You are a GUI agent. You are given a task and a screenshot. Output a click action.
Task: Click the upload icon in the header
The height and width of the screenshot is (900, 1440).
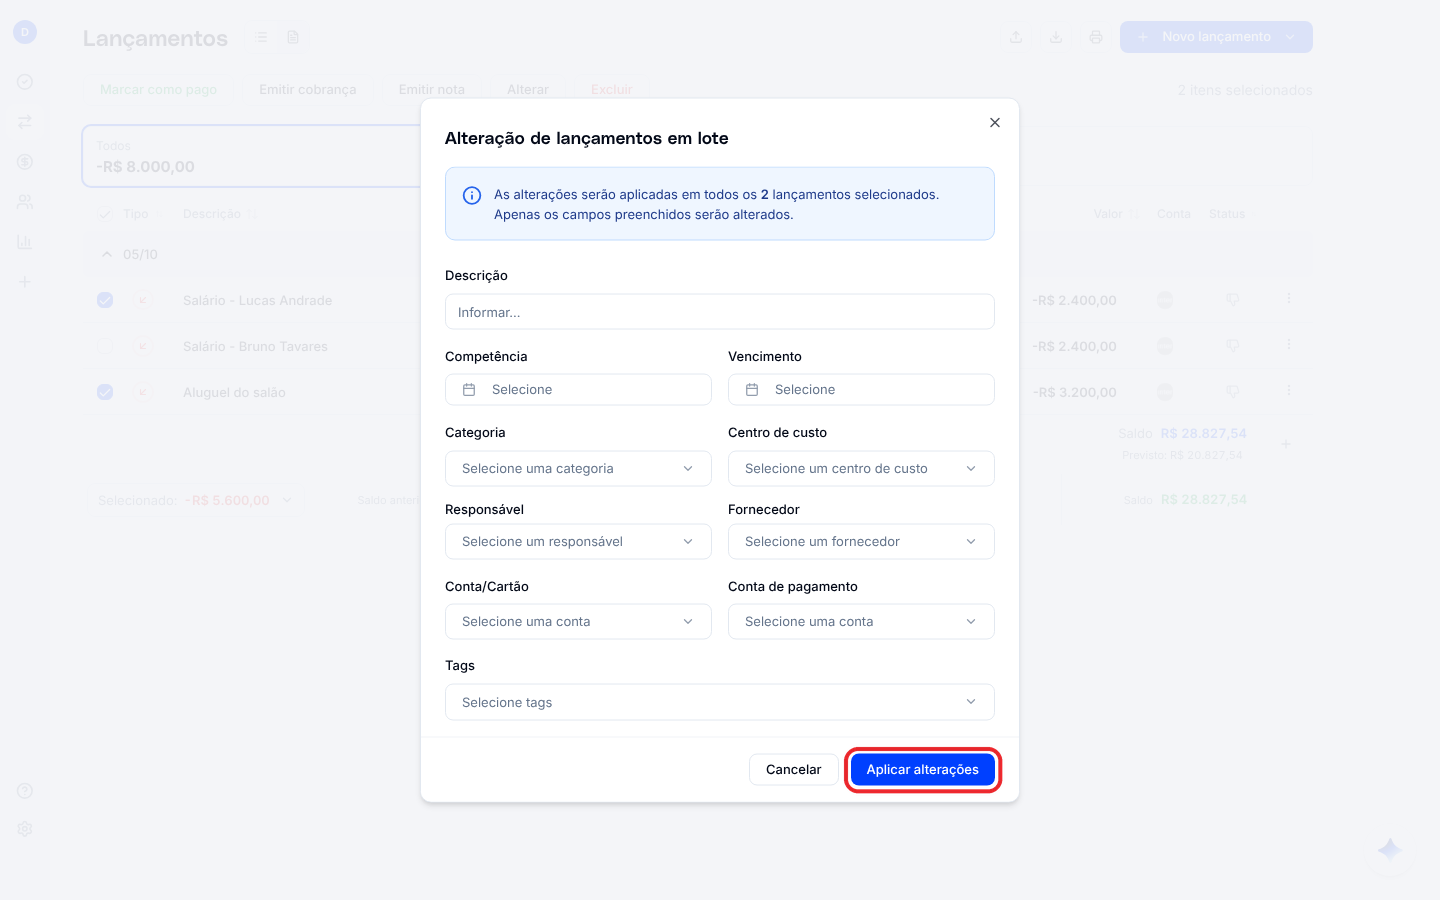point(1016,37)
